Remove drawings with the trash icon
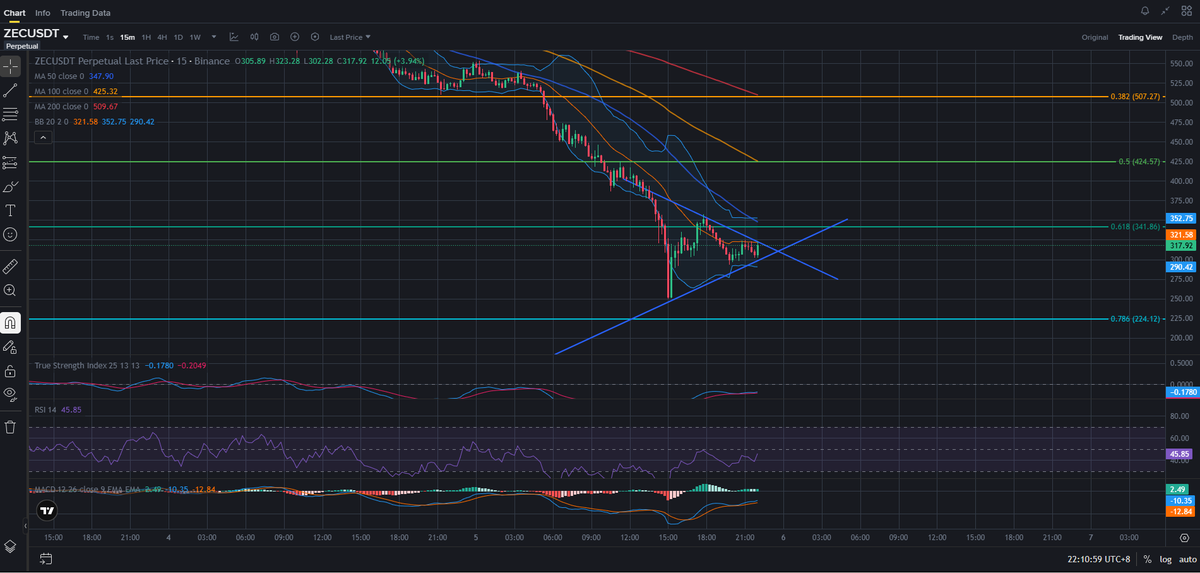The image size is (1200, 573). click(10, 427)
